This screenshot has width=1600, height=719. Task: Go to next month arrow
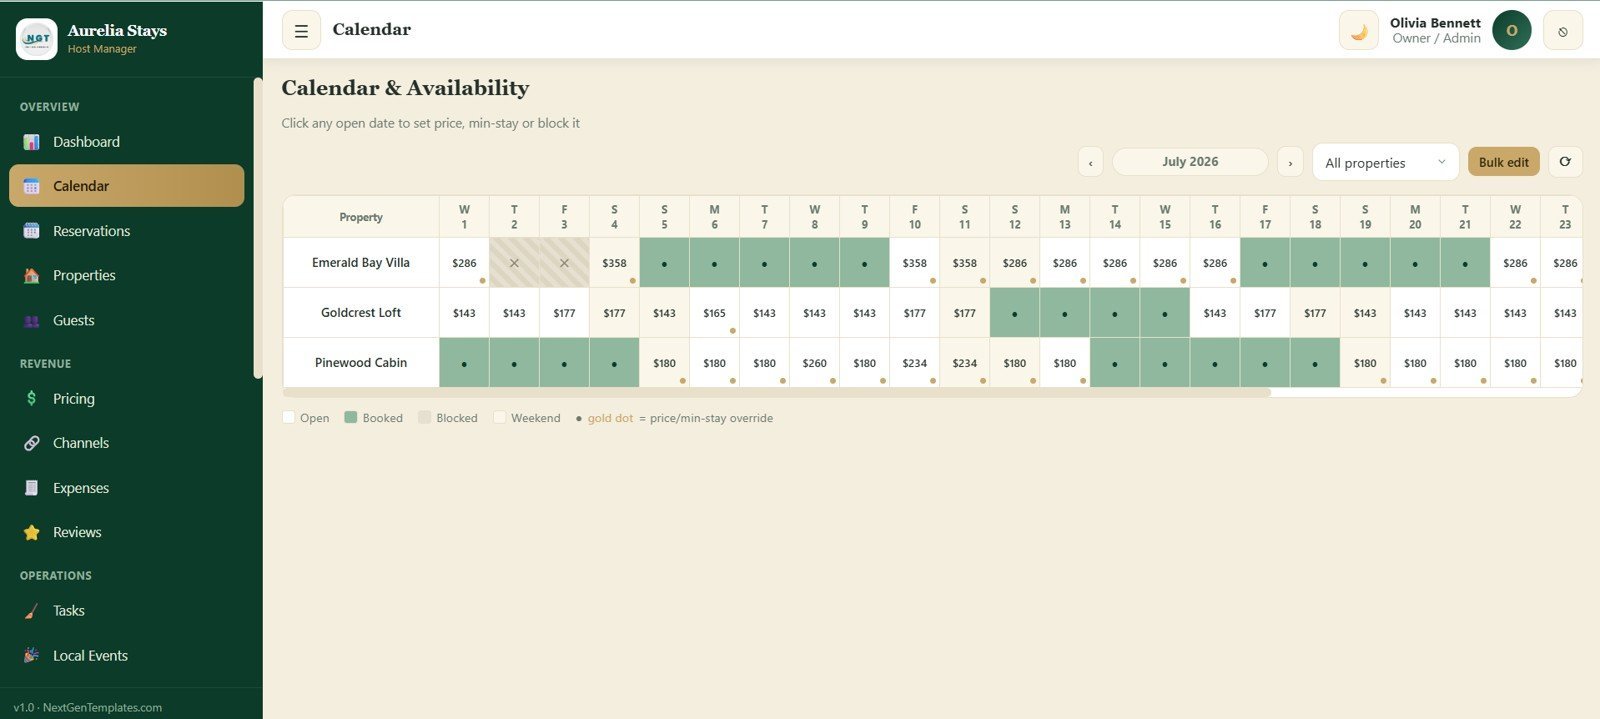pyautogui.click(x=1290, y=162)
